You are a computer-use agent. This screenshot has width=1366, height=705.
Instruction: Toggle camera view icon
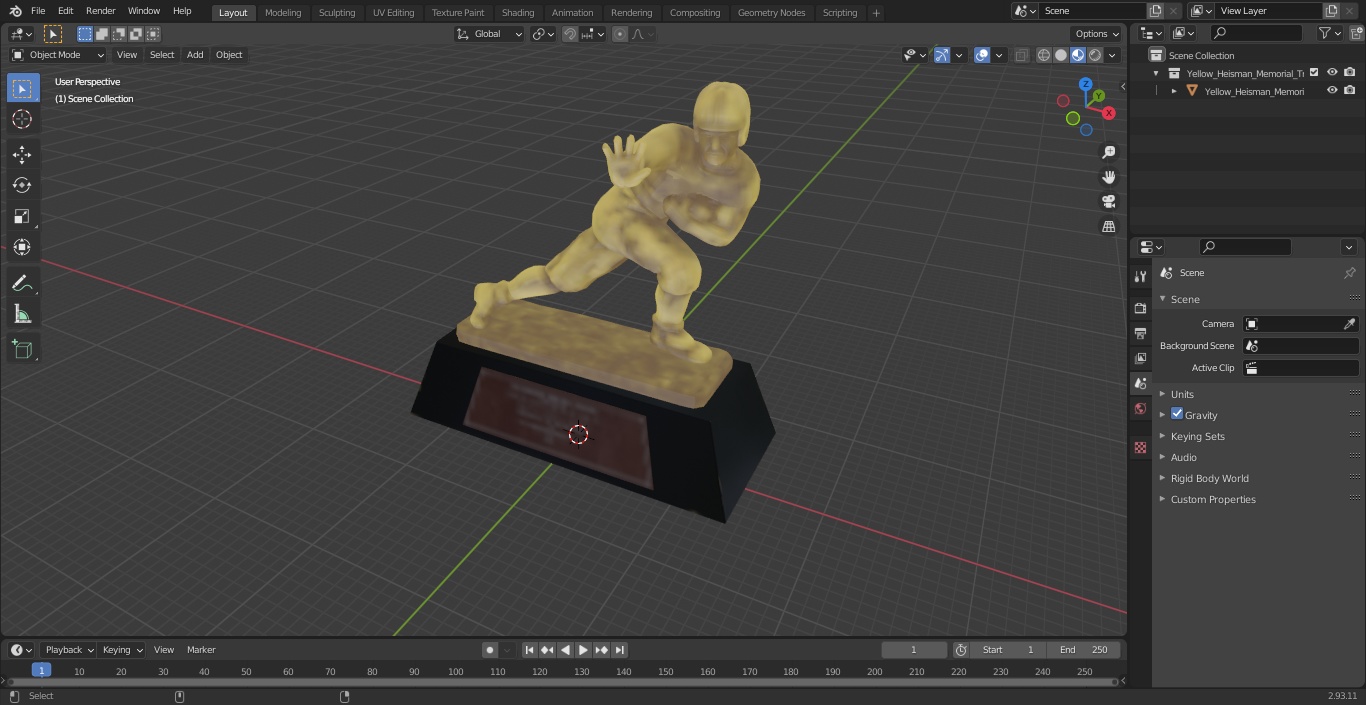1108,202
